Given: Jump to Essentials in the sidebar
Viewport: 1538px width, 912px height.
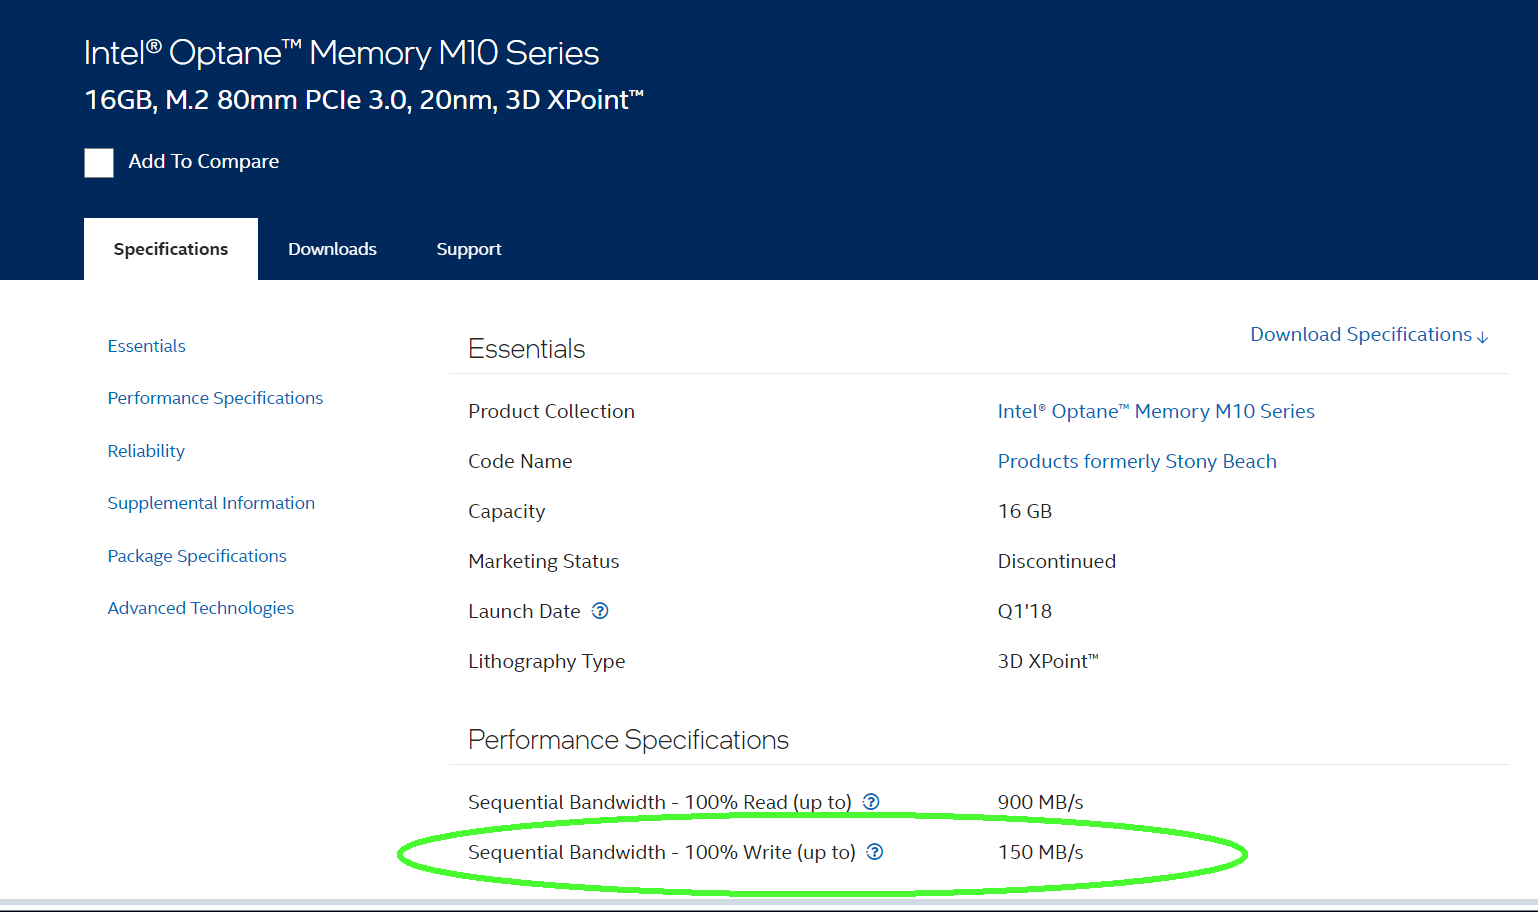Looking at the screenshot, I should tap(146, 346).
